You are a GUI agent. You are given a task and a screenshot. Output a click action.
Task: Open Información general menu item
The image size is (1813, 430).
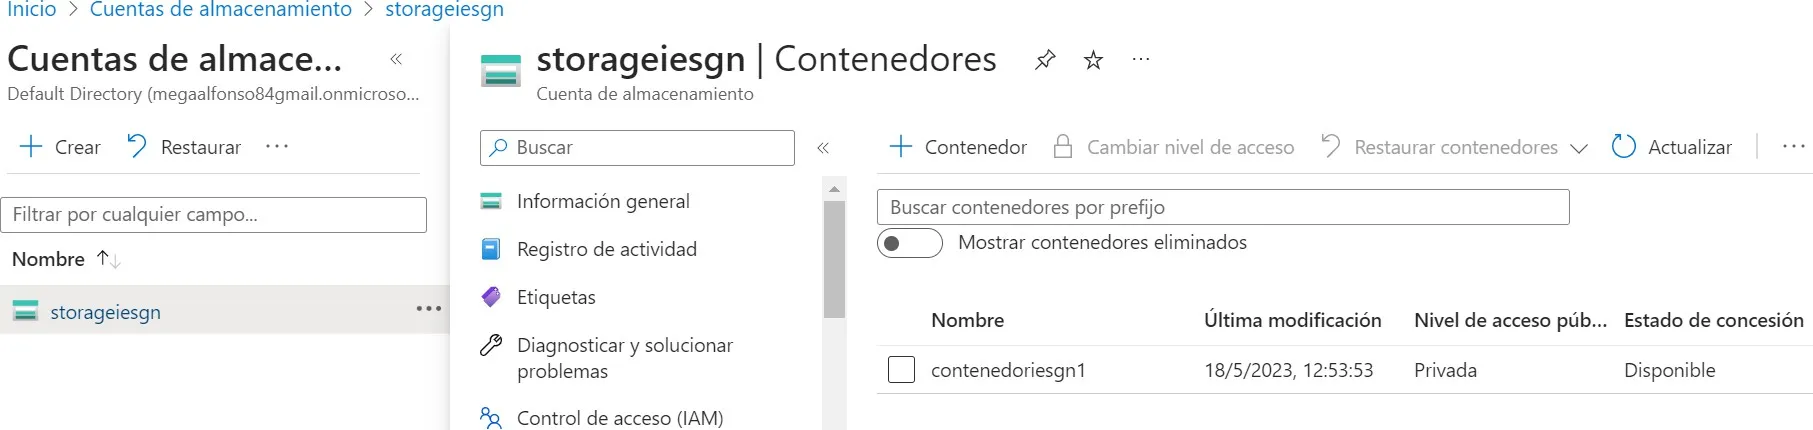[x=603, y=201]
